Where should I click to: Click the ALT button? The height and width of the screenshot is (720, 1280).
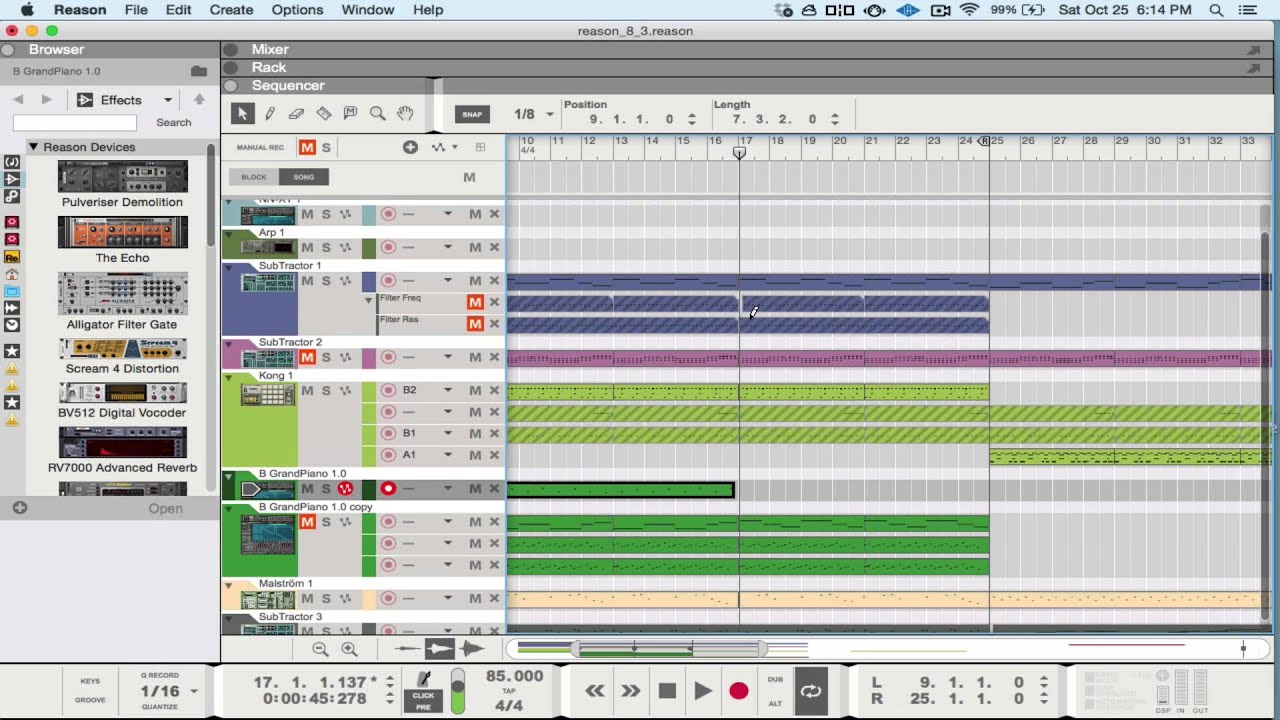tap(775, 703)
